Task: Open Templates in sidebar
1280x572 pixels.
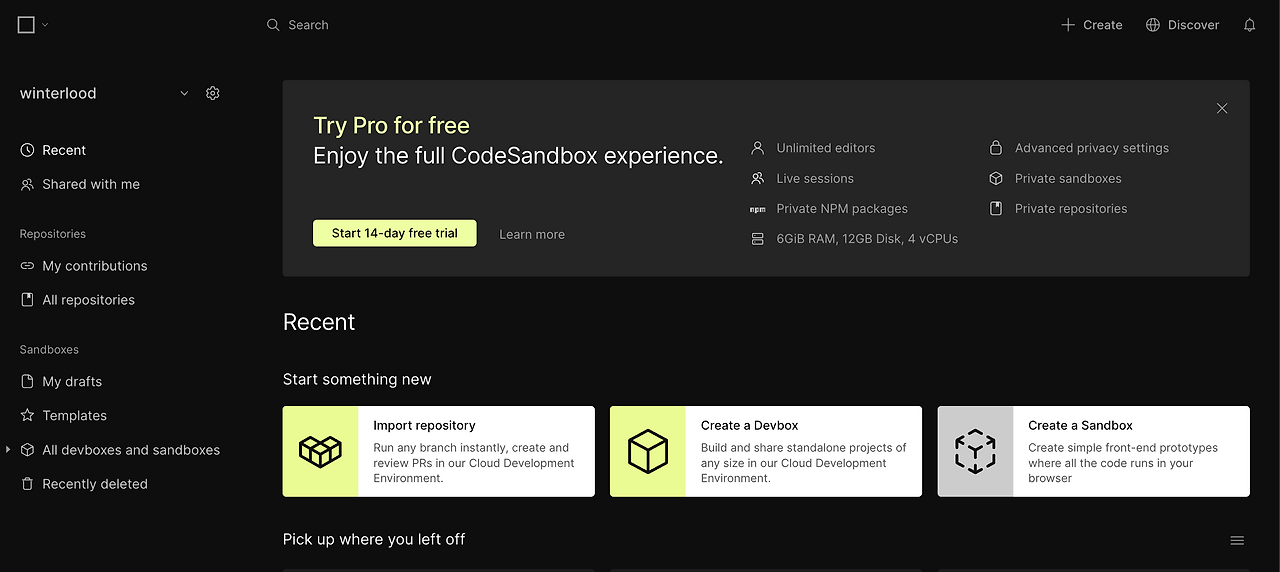Action: (74, 416)
